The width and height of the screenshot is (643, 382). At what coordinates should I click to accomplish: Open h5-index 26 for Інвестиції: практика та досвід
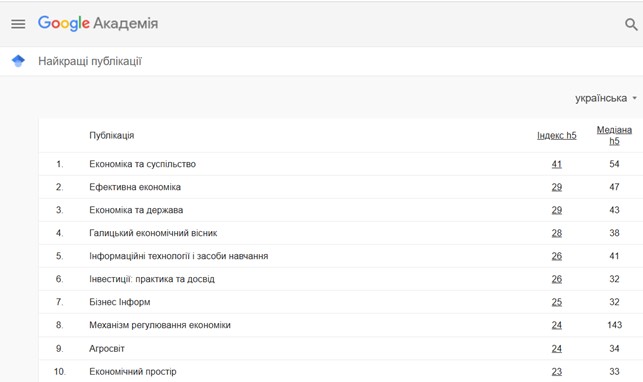point(556,279)
